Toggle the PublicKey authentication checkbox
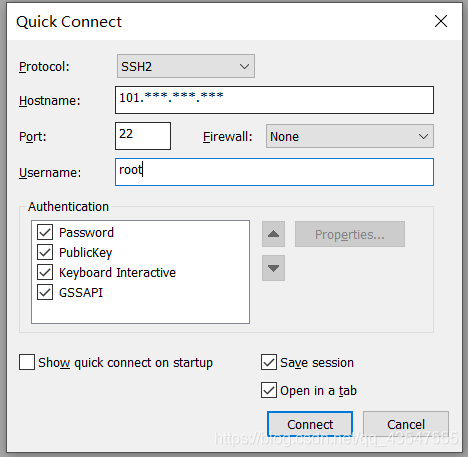The image size is (468, 457). pyautogui.click(x=45, y=252)
